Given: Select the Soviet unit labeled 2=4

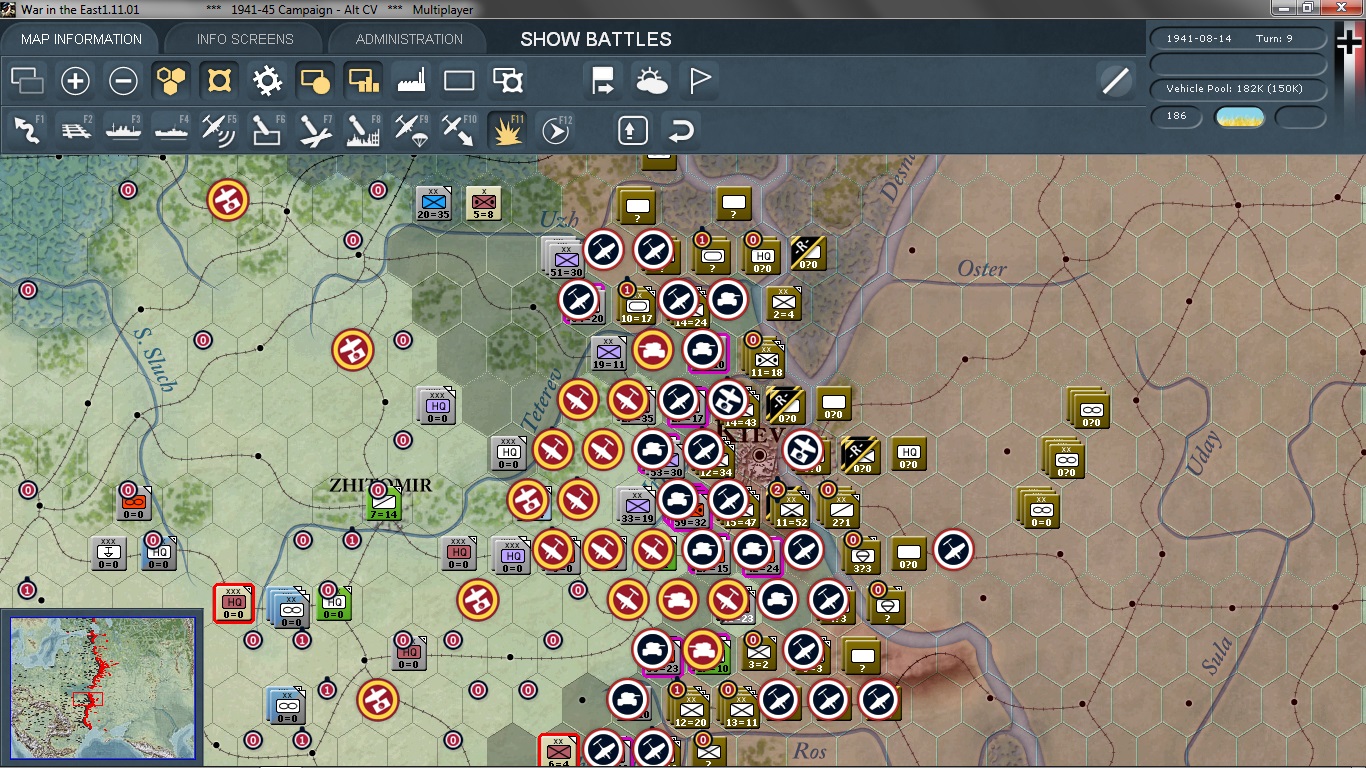Looking at the screenshot, I should pos(784,304).
